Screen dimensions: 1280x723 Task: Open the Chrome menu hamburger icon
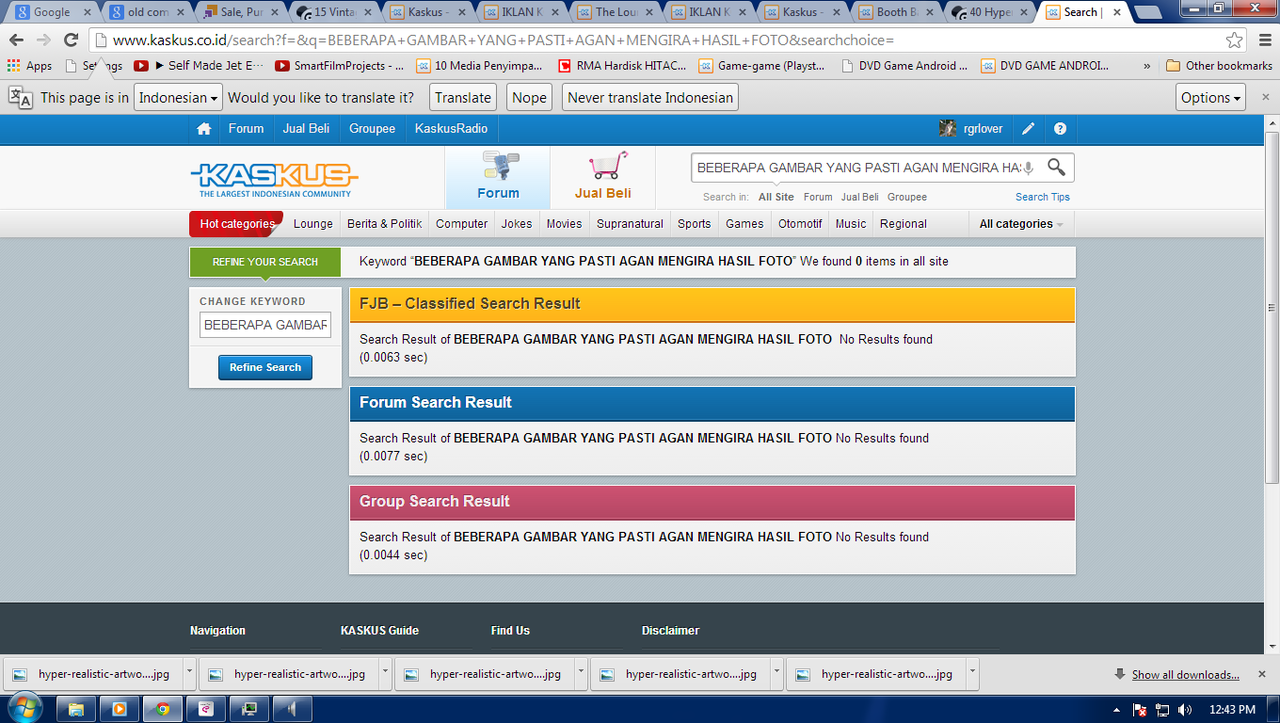pos(1263,40)
